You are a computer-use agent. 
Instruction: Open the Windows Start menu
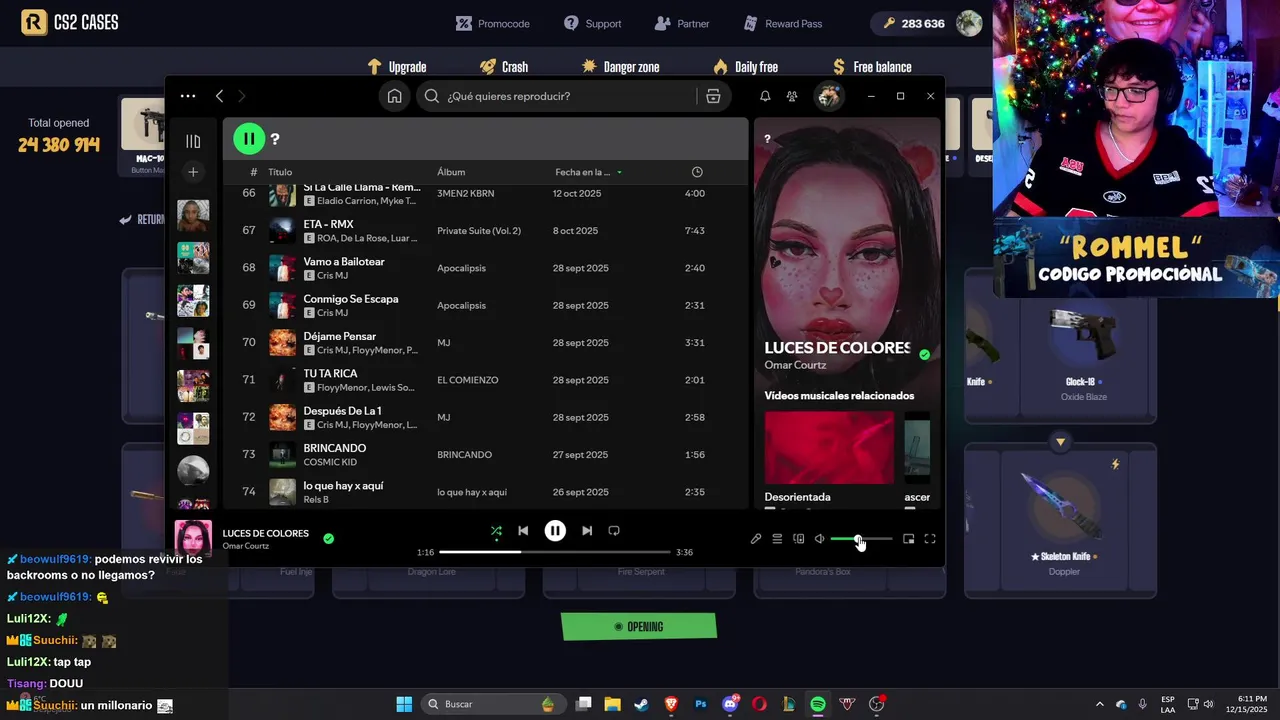404,704
